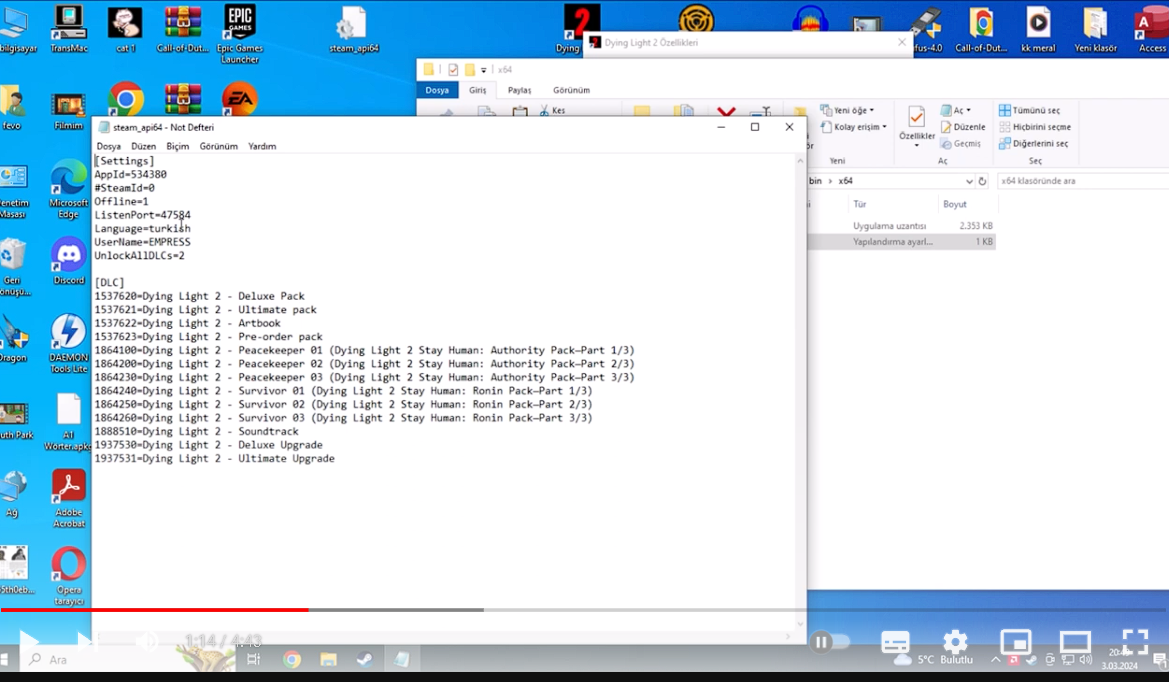Image resolution: width=1169 pixels, height=682 pixels.
Task: Open the TransMac desktop shortcut
Action: pos(69,28)
